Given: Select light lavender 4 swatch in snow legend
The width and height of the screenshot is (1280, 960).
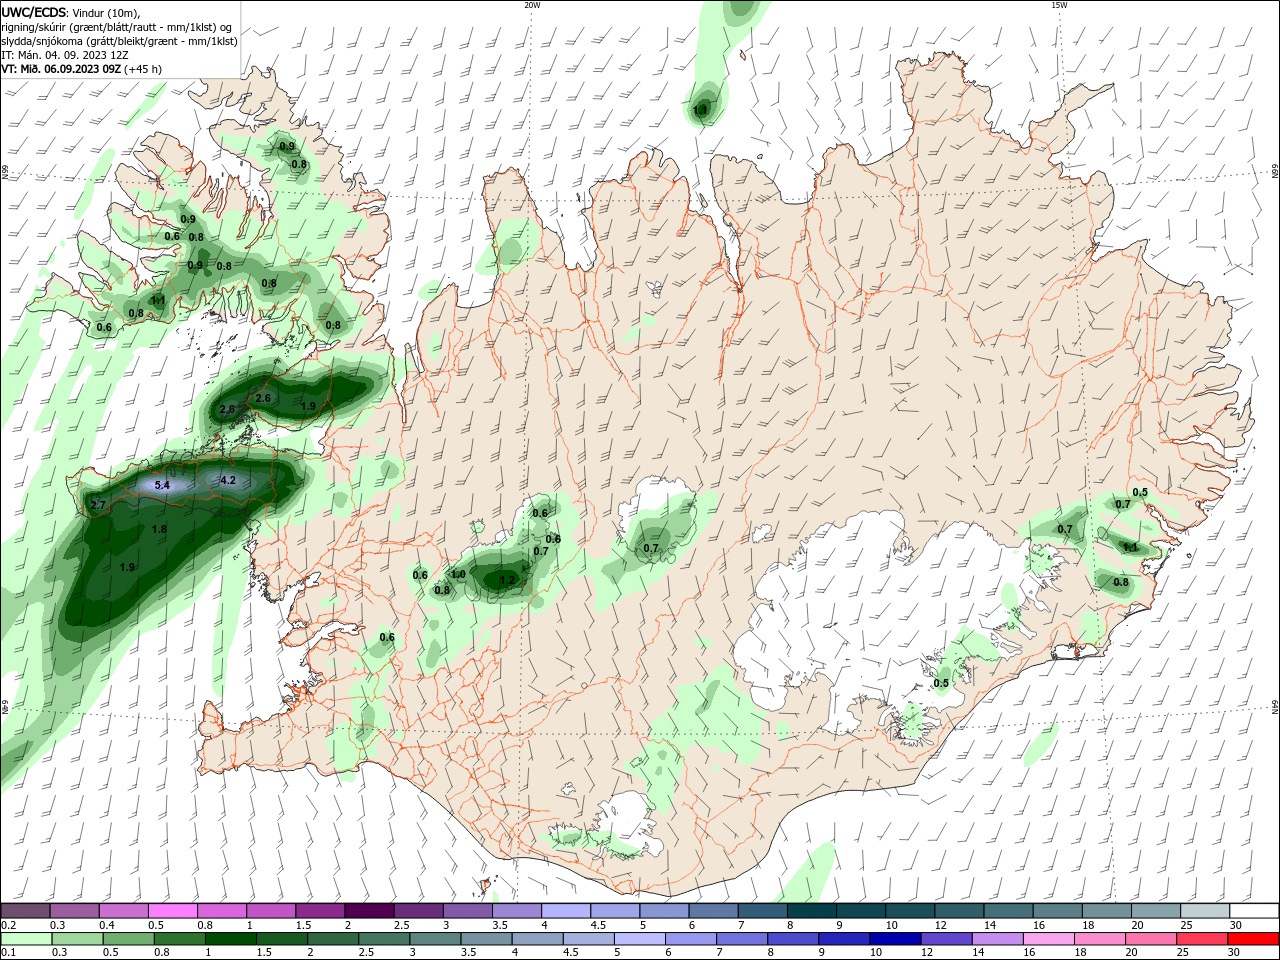Looking at the screenshot, I should (565, 911).
